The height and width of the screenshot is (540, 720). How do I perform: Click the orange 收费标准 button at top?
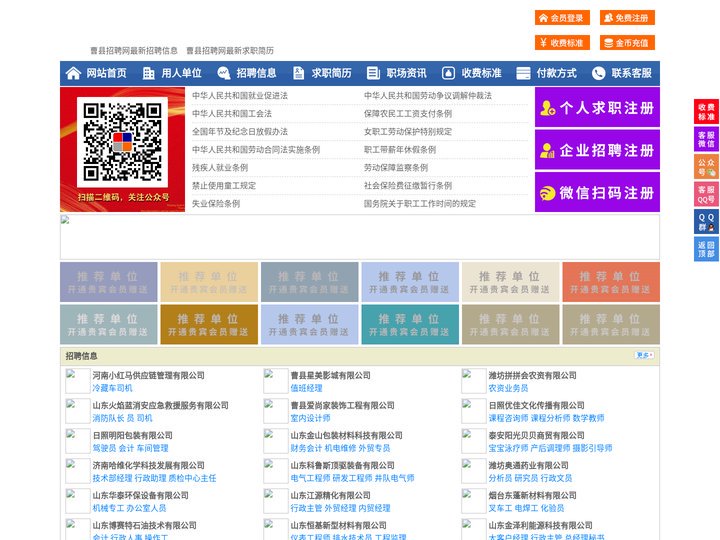point(562,43)
